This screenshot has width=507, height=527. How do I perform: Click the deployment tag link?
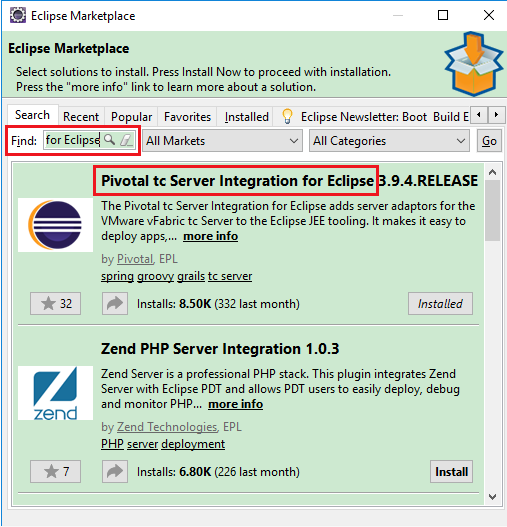tap(193, 444)
